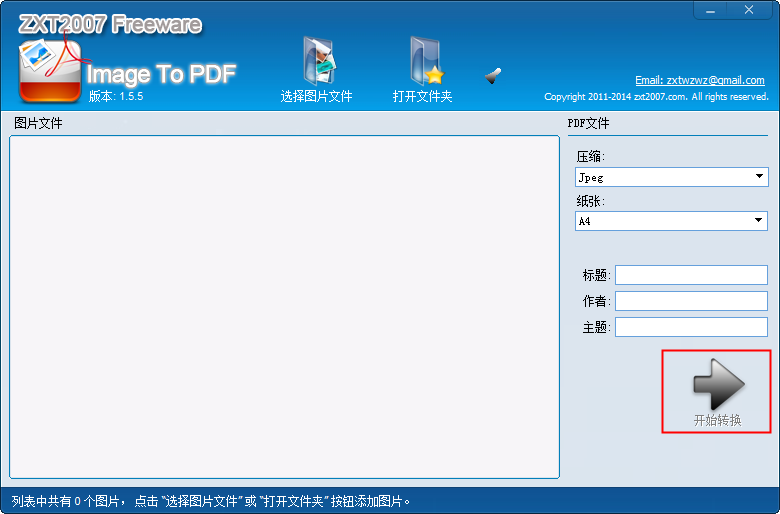Click the ZXT2007 Freeware title text
Viewport: 780px width, 514px height.
110,24
